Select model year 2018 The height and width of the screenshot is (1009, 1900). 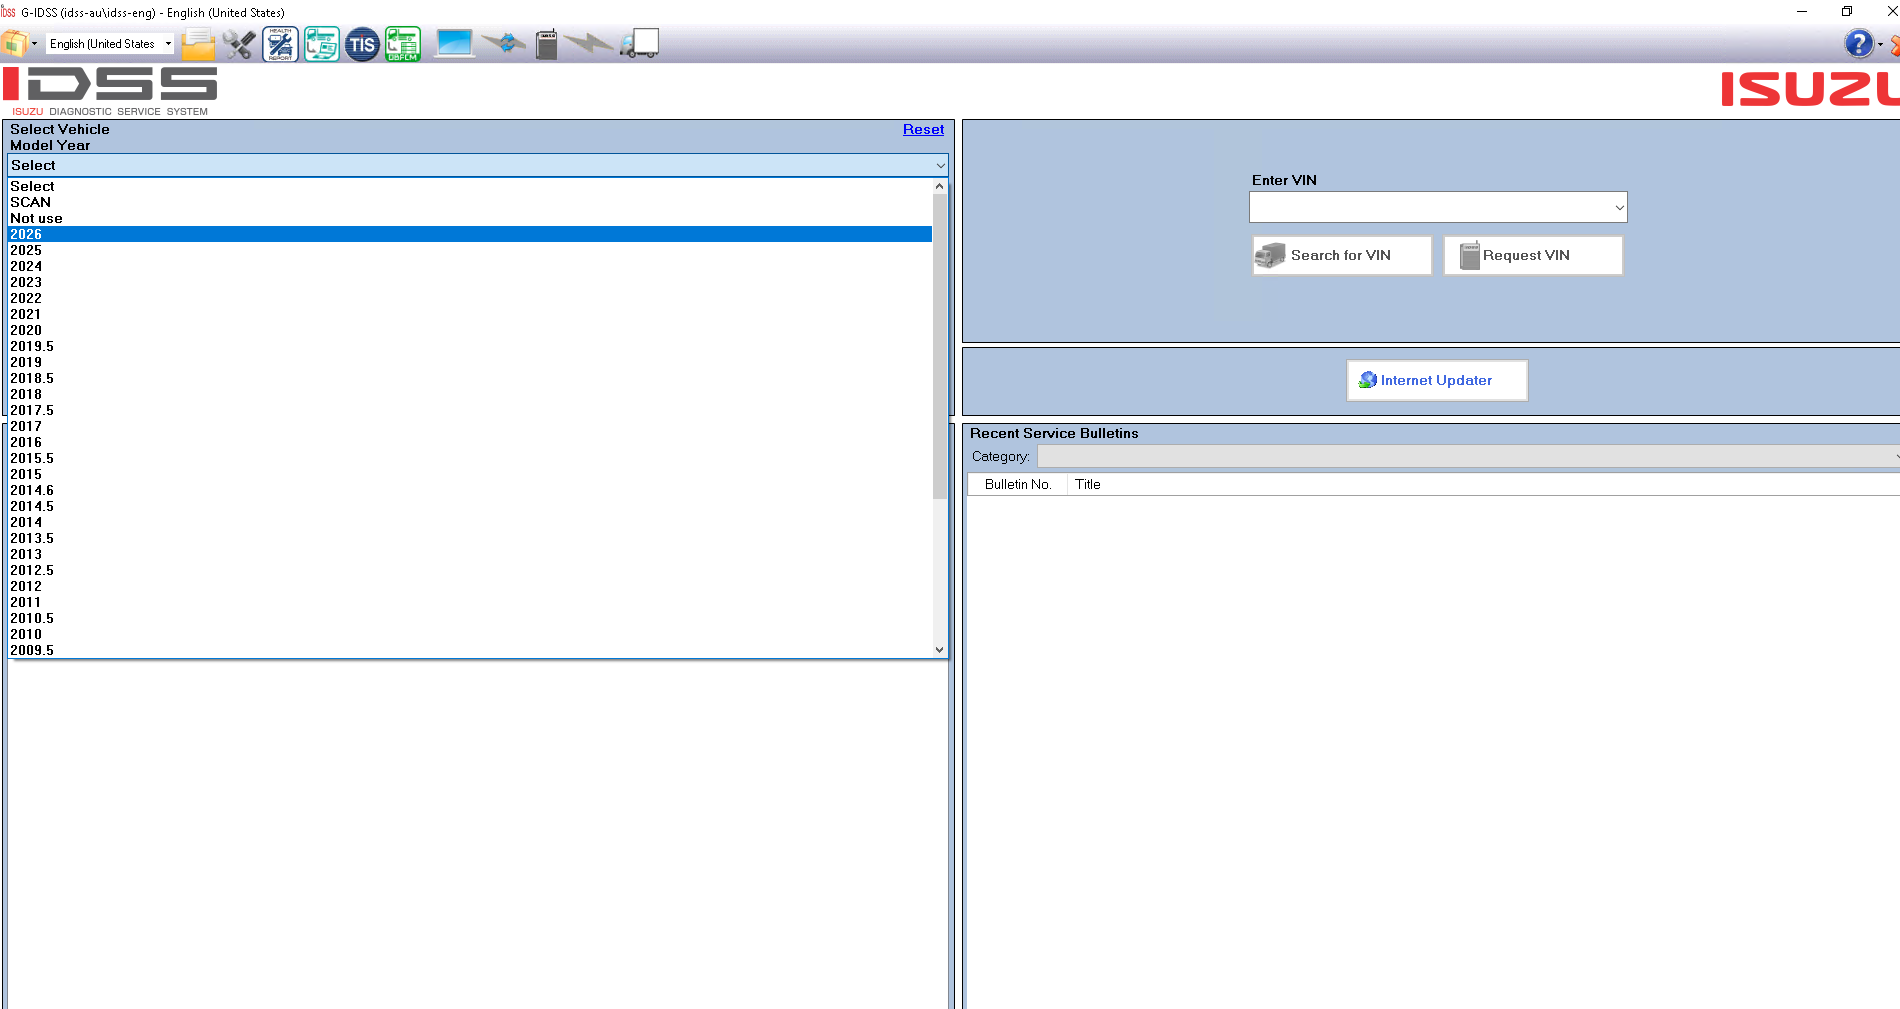pos(470,394)
